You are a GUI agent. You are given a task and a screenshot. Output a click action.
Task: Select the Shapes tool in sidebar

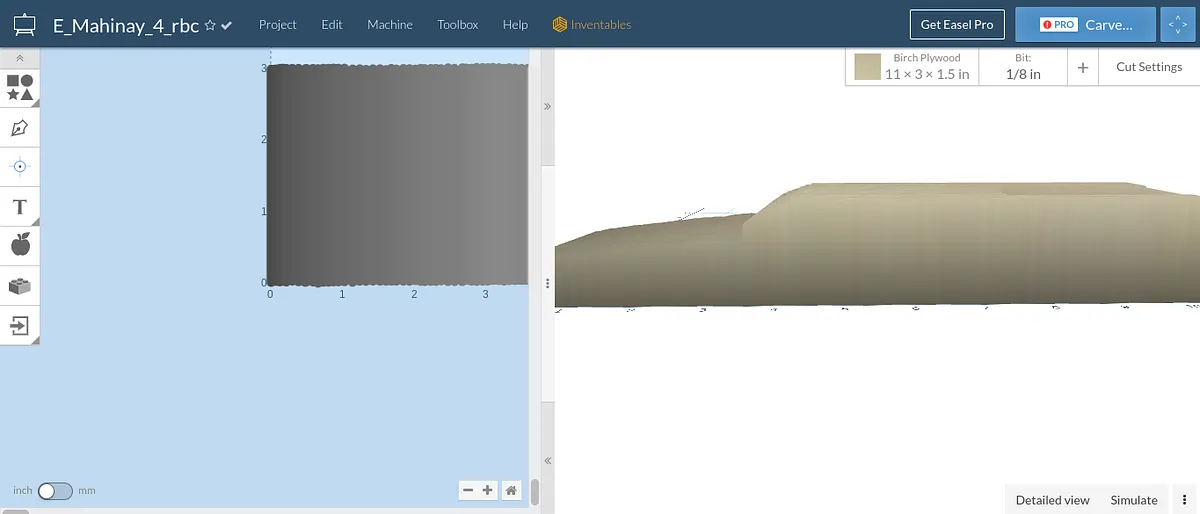20,87
